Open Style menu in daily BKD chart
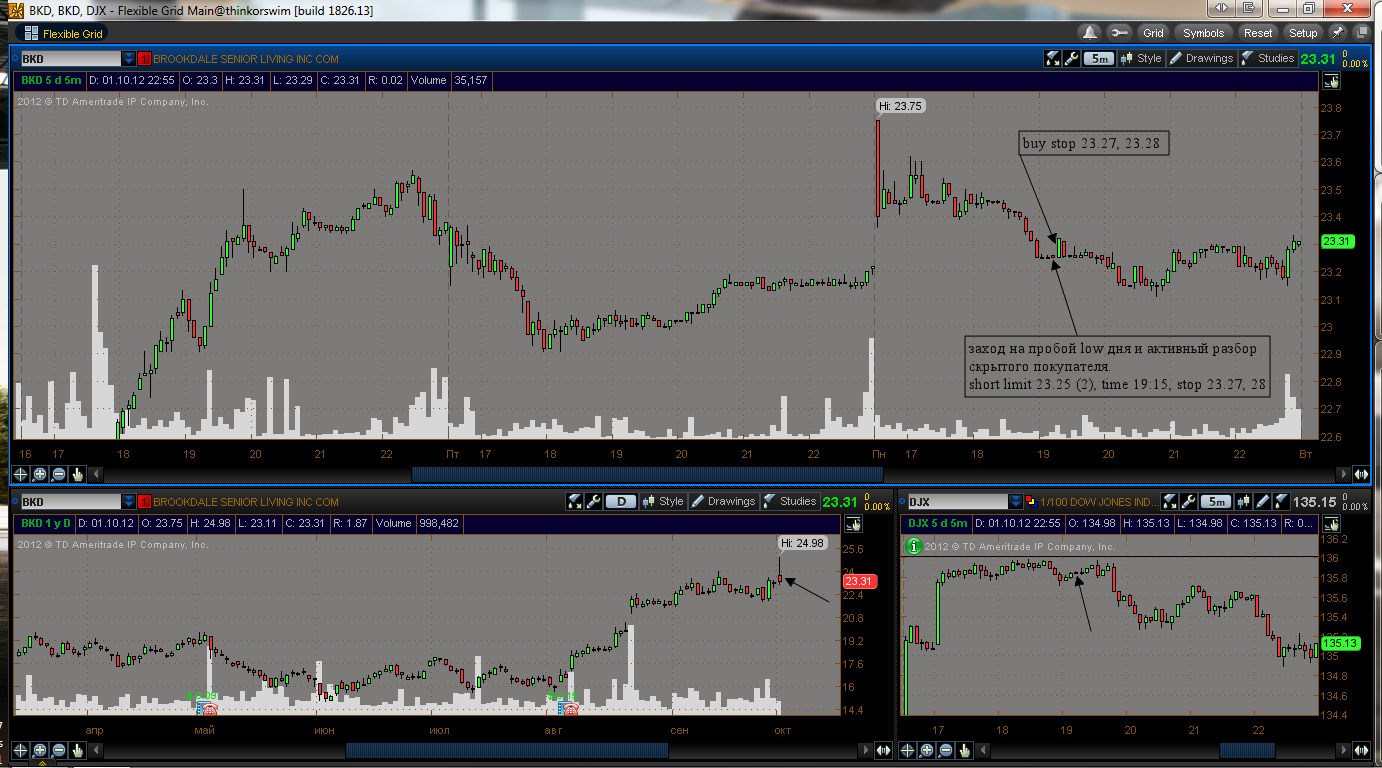The height and width of the screenshot is (768, 1382). (663, 501)
